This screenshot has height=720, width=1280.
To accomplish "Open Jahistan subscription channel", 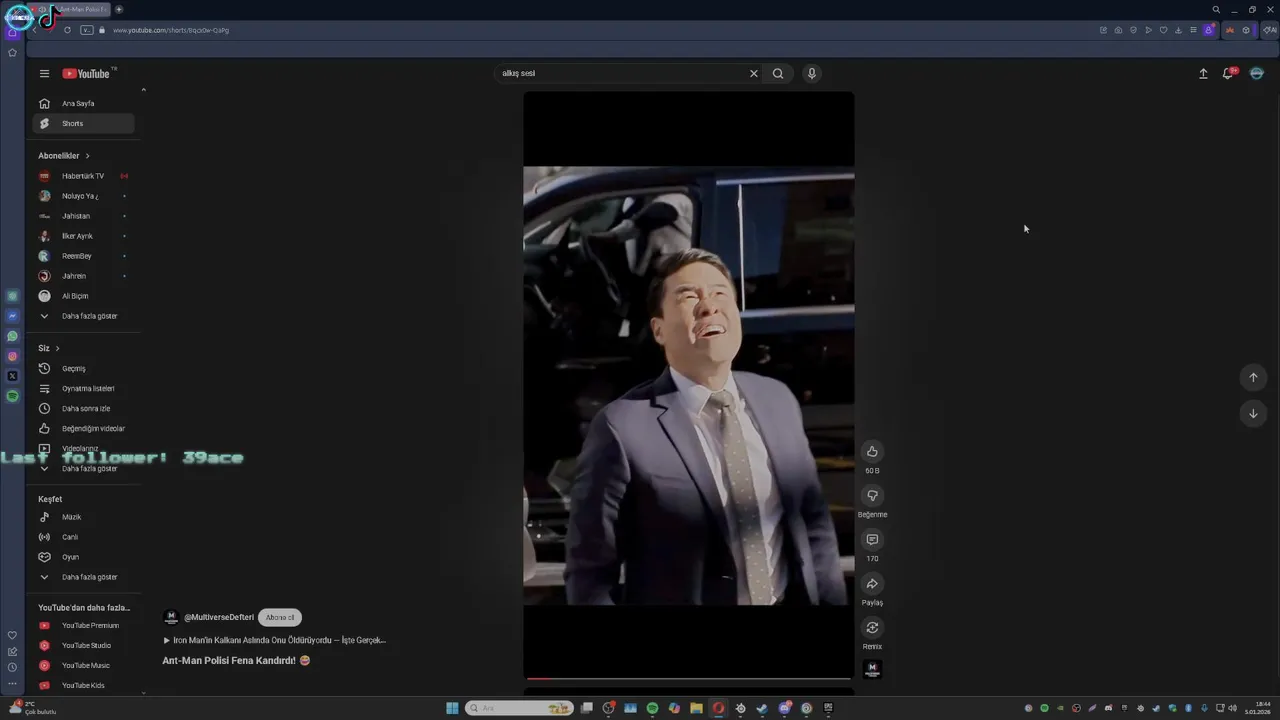I will coord(83,216).
